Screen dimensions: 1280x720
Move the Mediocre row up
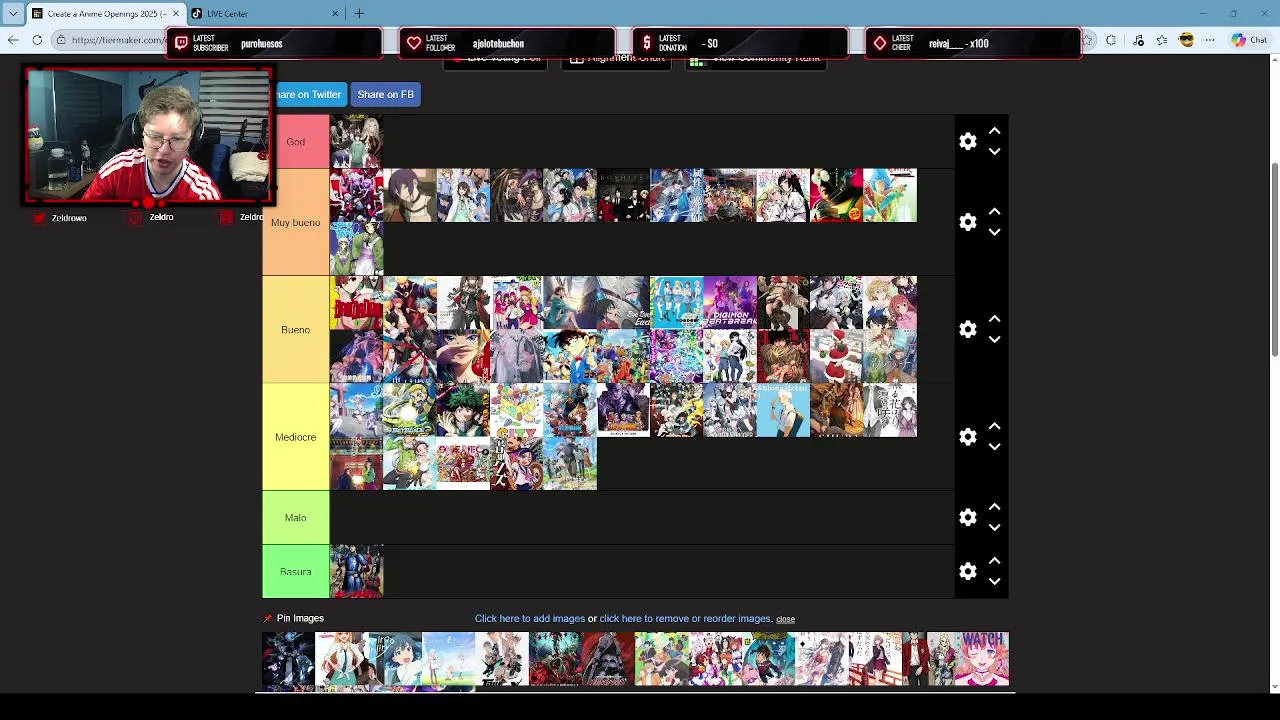994,426
